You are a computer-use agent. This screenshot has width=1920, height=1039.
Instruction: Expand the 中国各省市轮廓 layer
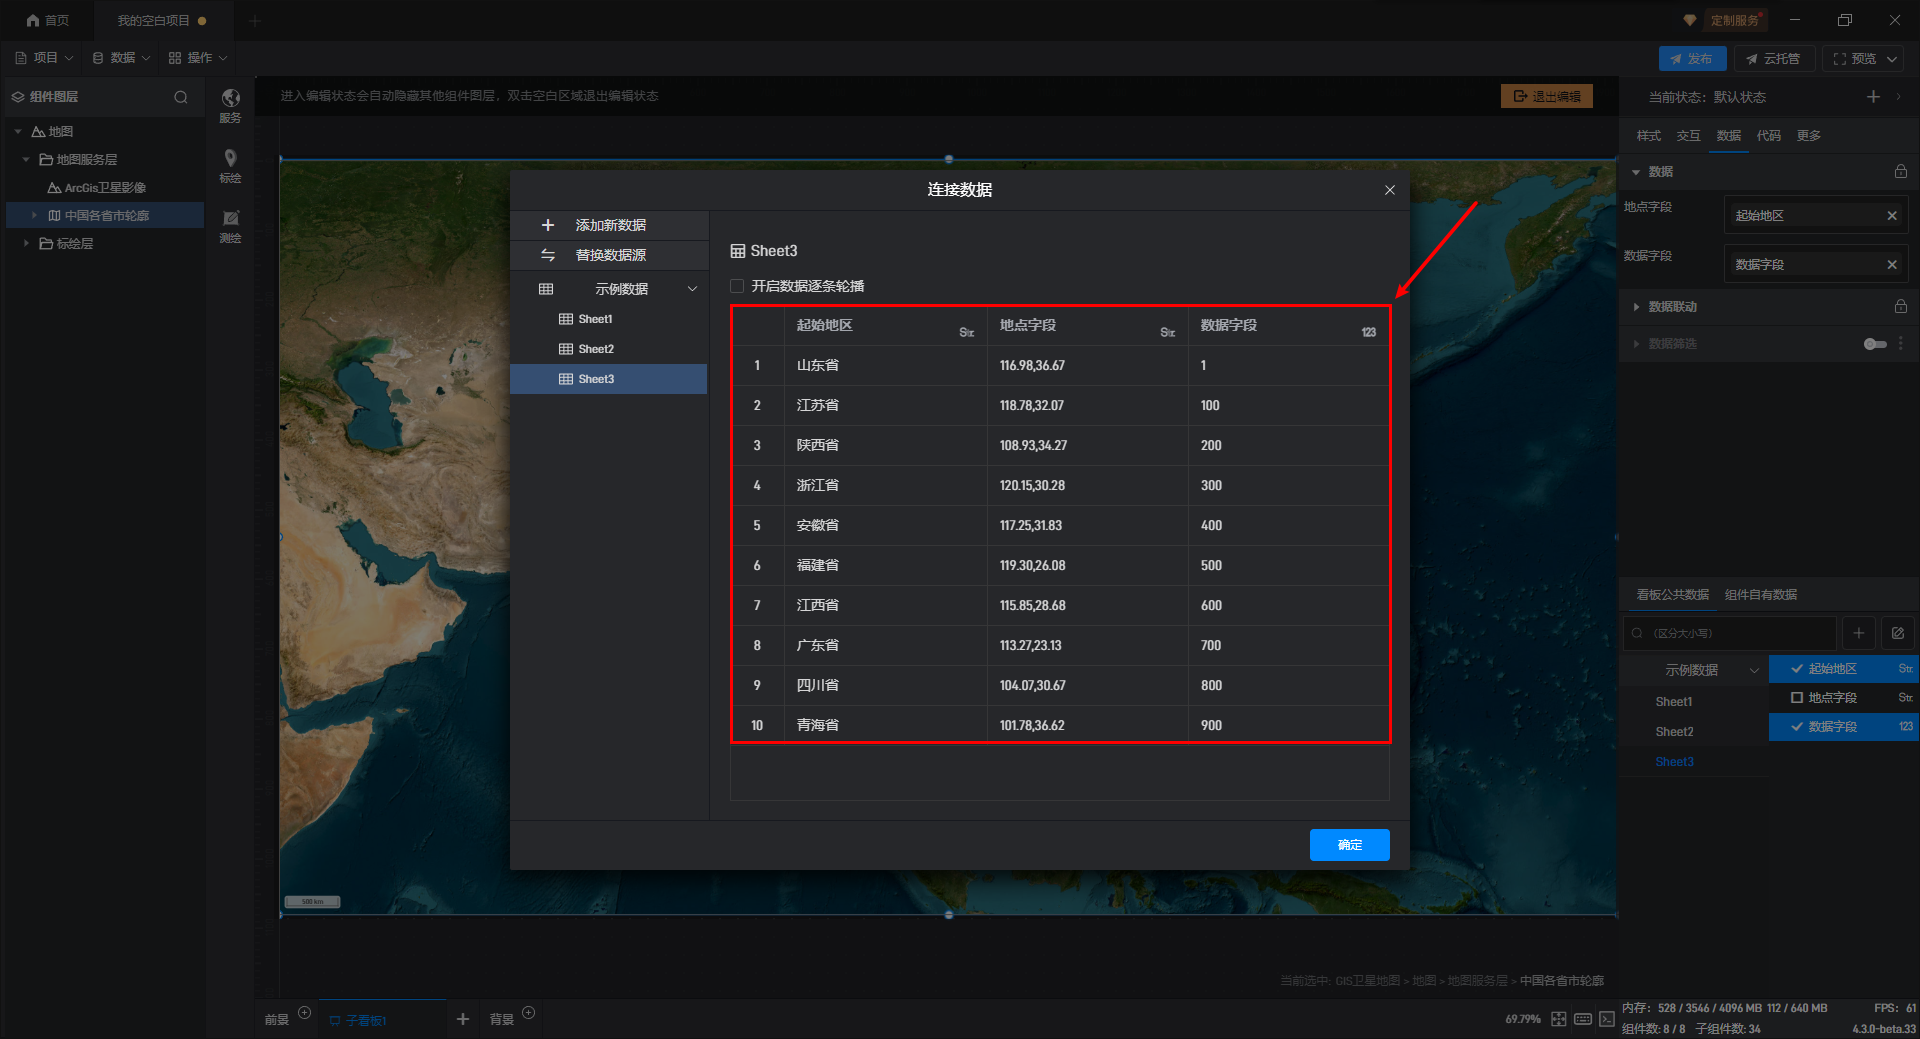click(x=34, y=216)
